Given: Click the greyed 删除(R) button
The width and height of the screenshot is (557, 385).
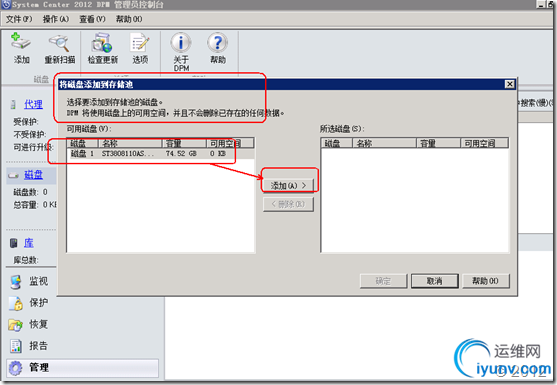Looking at the screenshot, I should coord(288,204).
